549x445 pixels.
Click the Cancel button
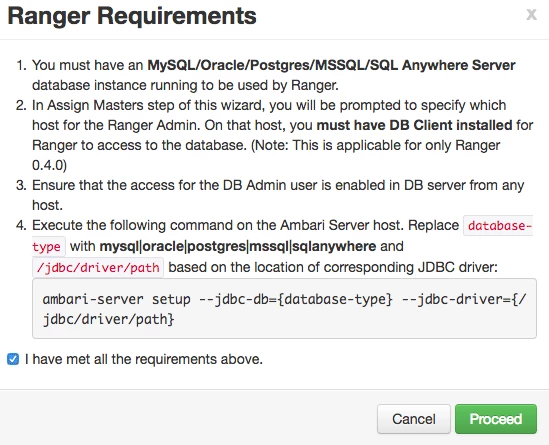pyautogui.click(x=414, y=419)
